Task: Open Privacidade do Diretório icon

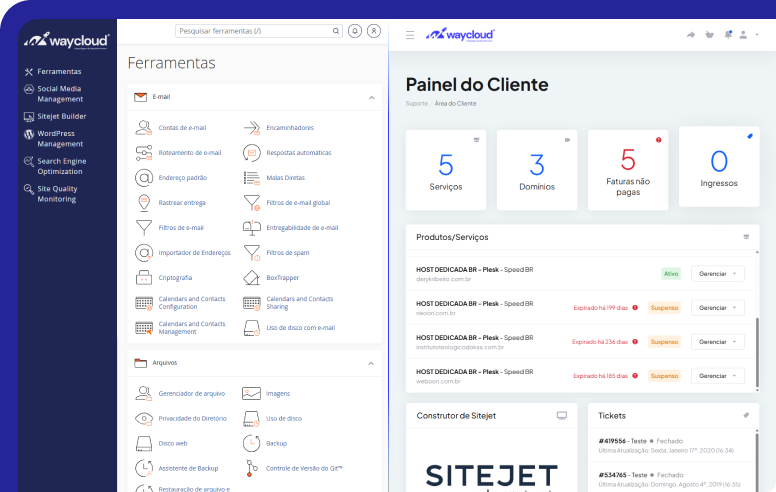Action: click(x=144, y=419)
